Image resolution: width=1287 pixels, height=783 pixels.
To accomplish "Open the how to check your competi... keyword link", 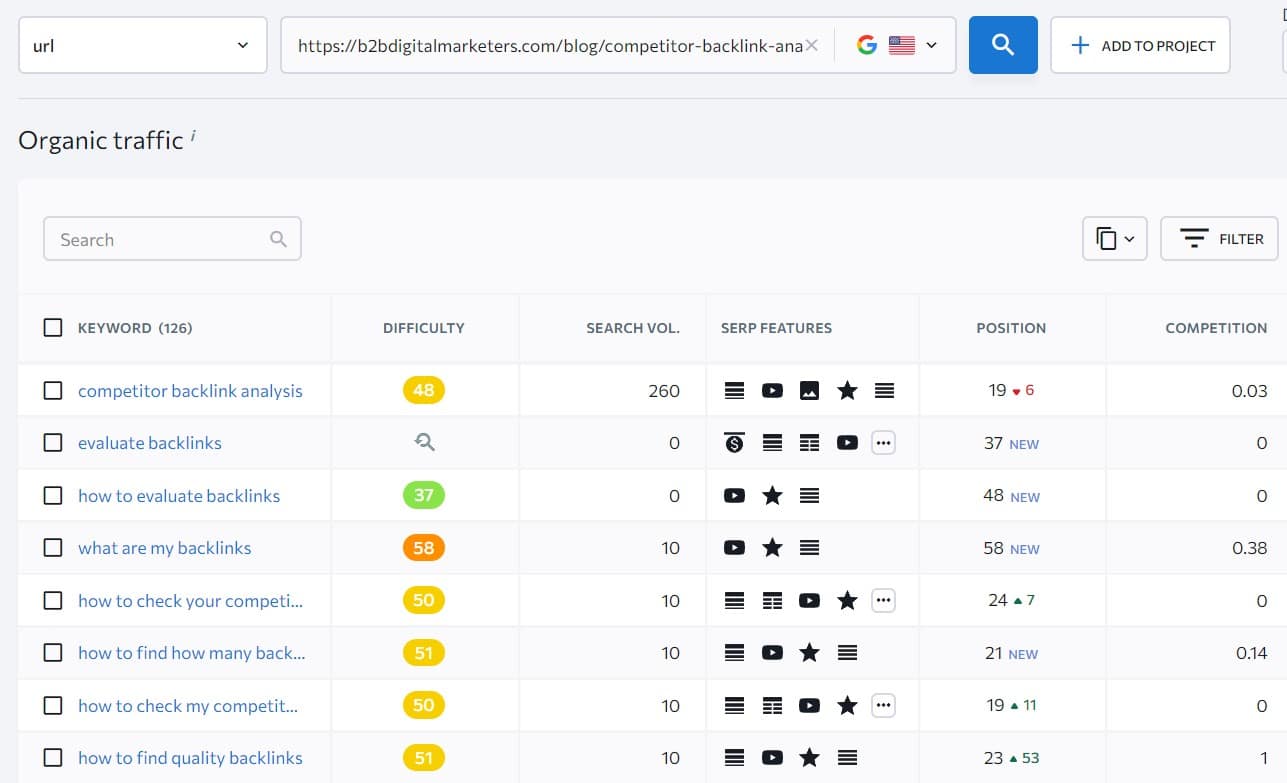I will pyautogui.click(x=190, y=600).
